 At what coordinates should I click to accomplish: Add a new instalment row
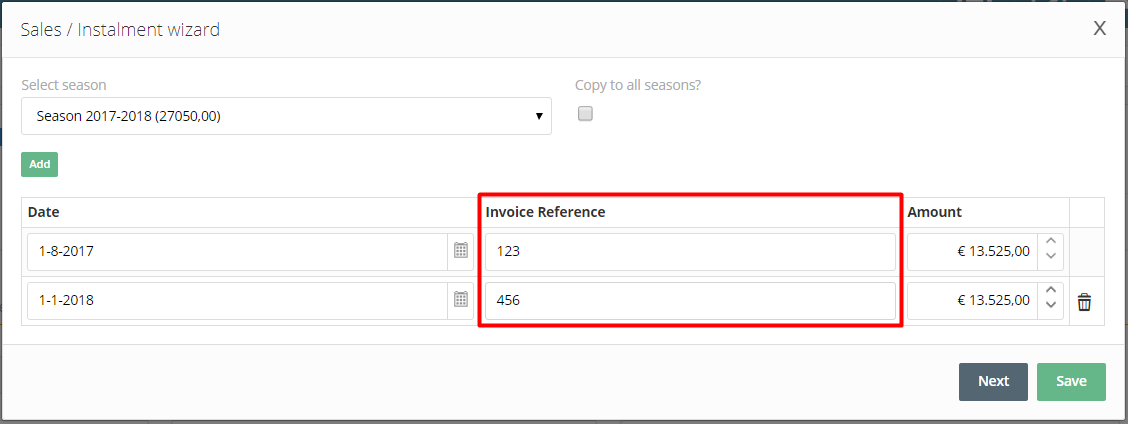(x=40, y=164)
